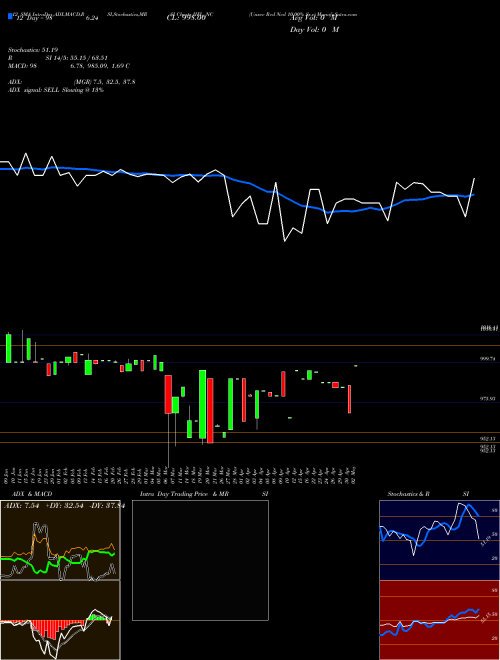Click the MACD histogram red bars panel
Image resolution: width=500 pixels, height=660 pixels.
coord(60,620)
